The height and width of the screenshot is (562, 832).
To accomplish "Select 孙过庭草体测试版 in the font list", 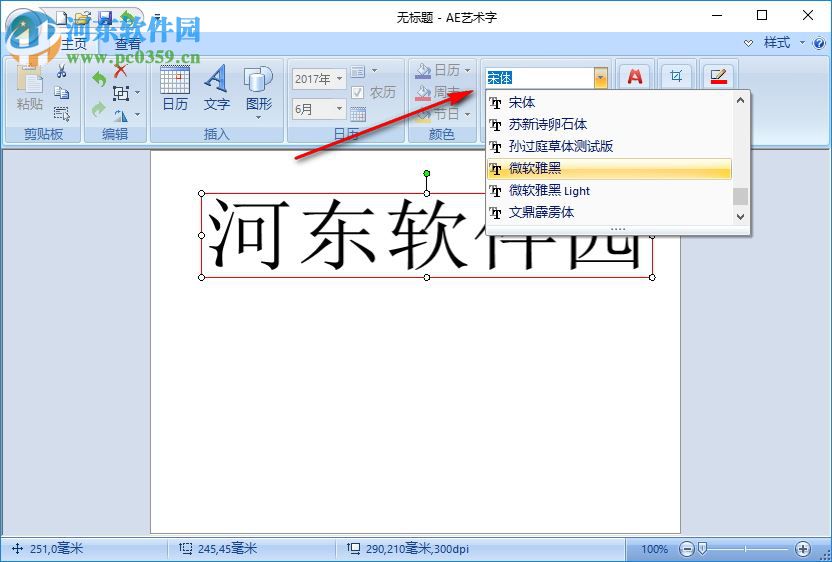I will point(609,146).
